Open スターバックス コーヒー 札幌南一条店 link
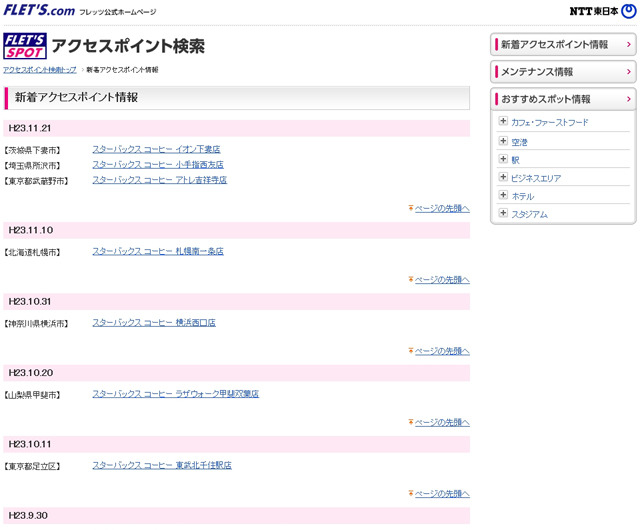 (158, 251)
